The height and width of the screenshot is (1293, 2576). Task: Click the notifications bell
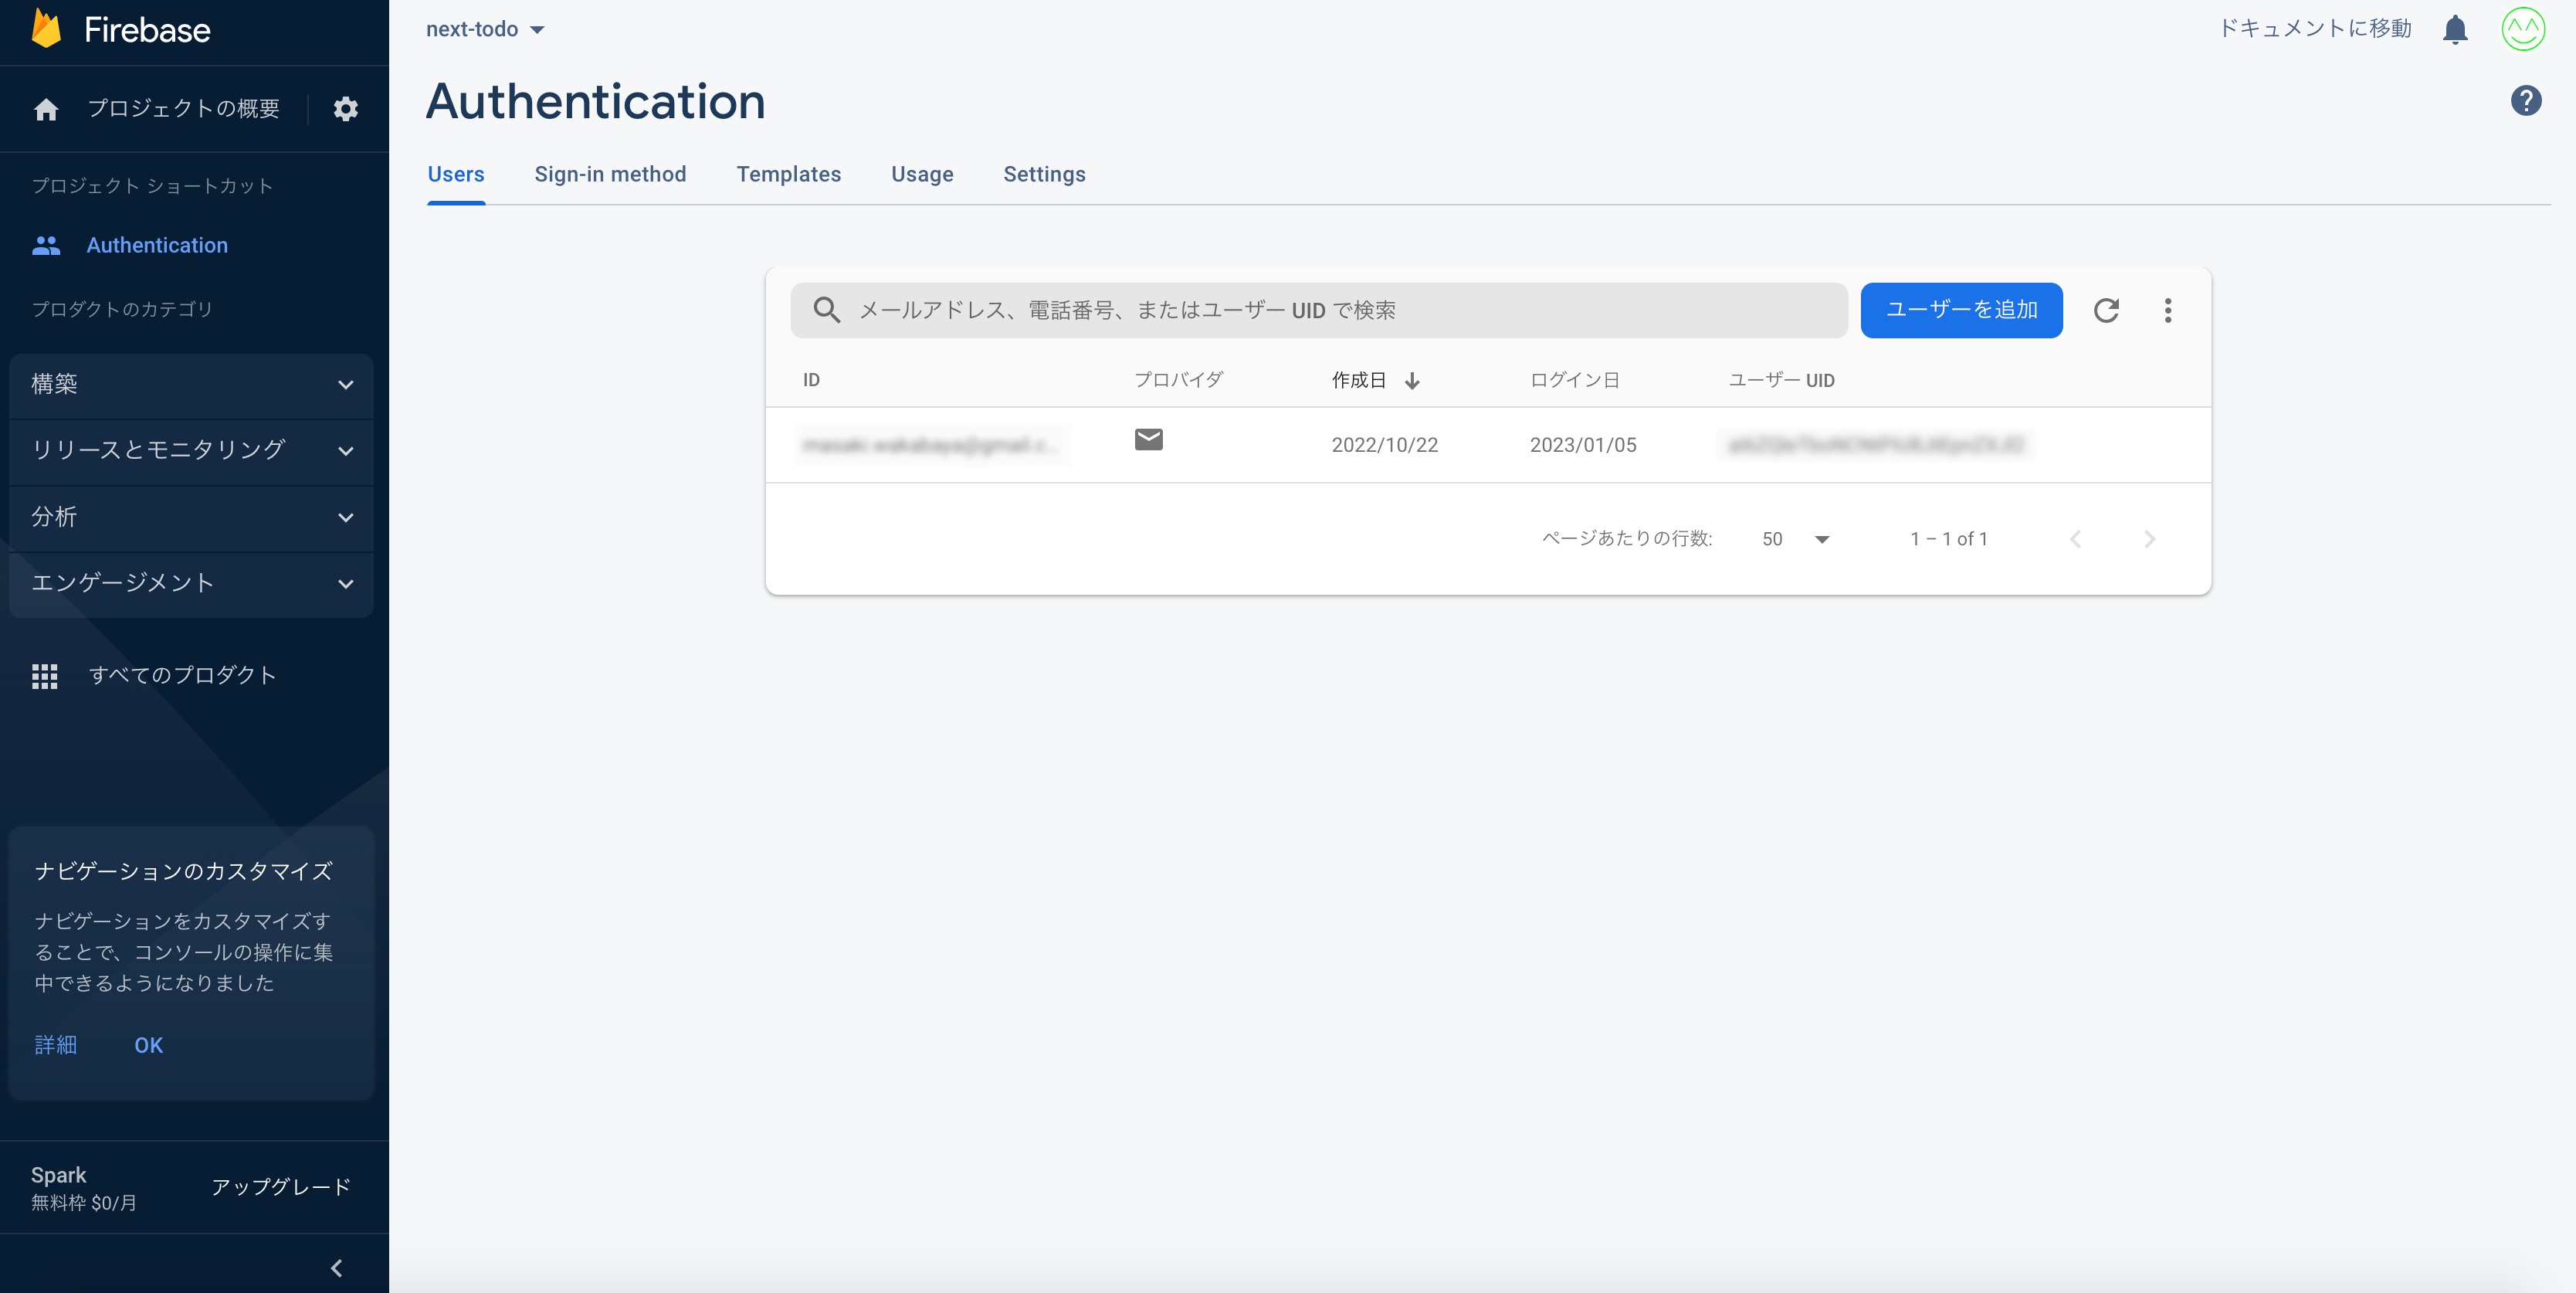pyautogui.click(x=2455, y=29)
